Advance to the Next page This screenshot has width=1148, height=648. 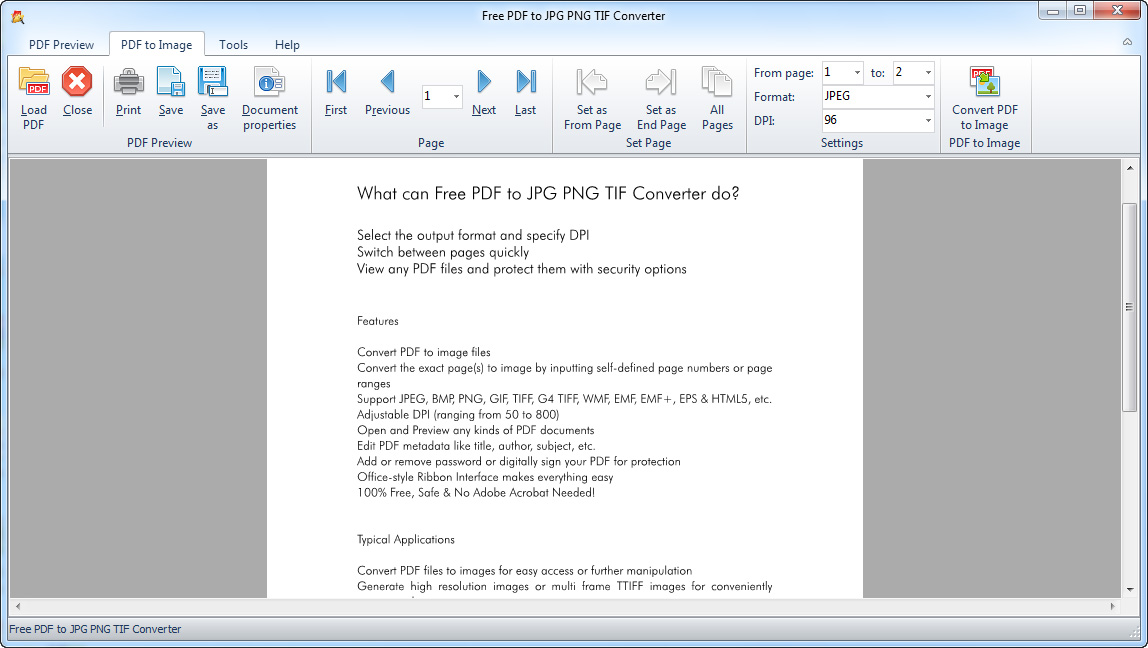click(484, 81)
